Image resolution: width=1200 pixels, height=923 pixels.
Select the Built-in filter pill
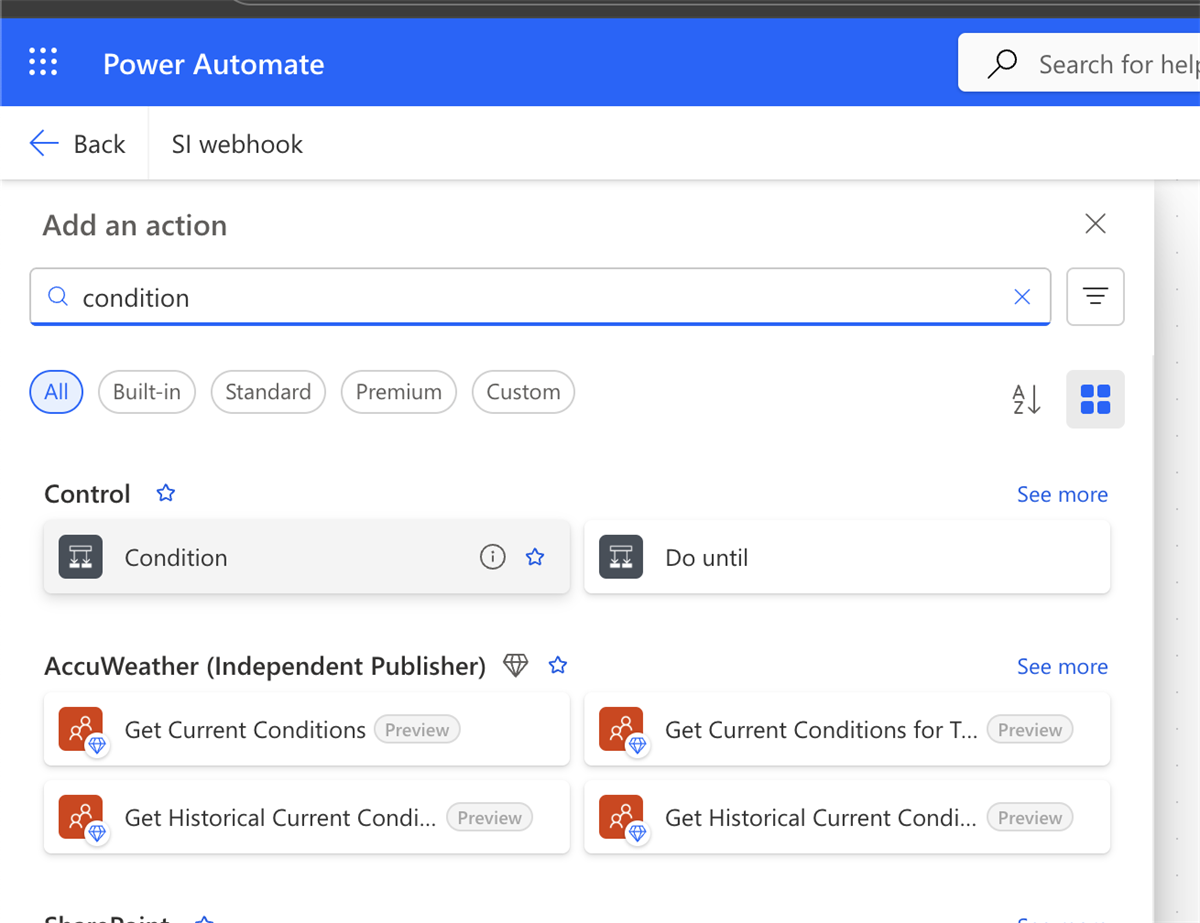pyautogui.click(x=147, y=392)
